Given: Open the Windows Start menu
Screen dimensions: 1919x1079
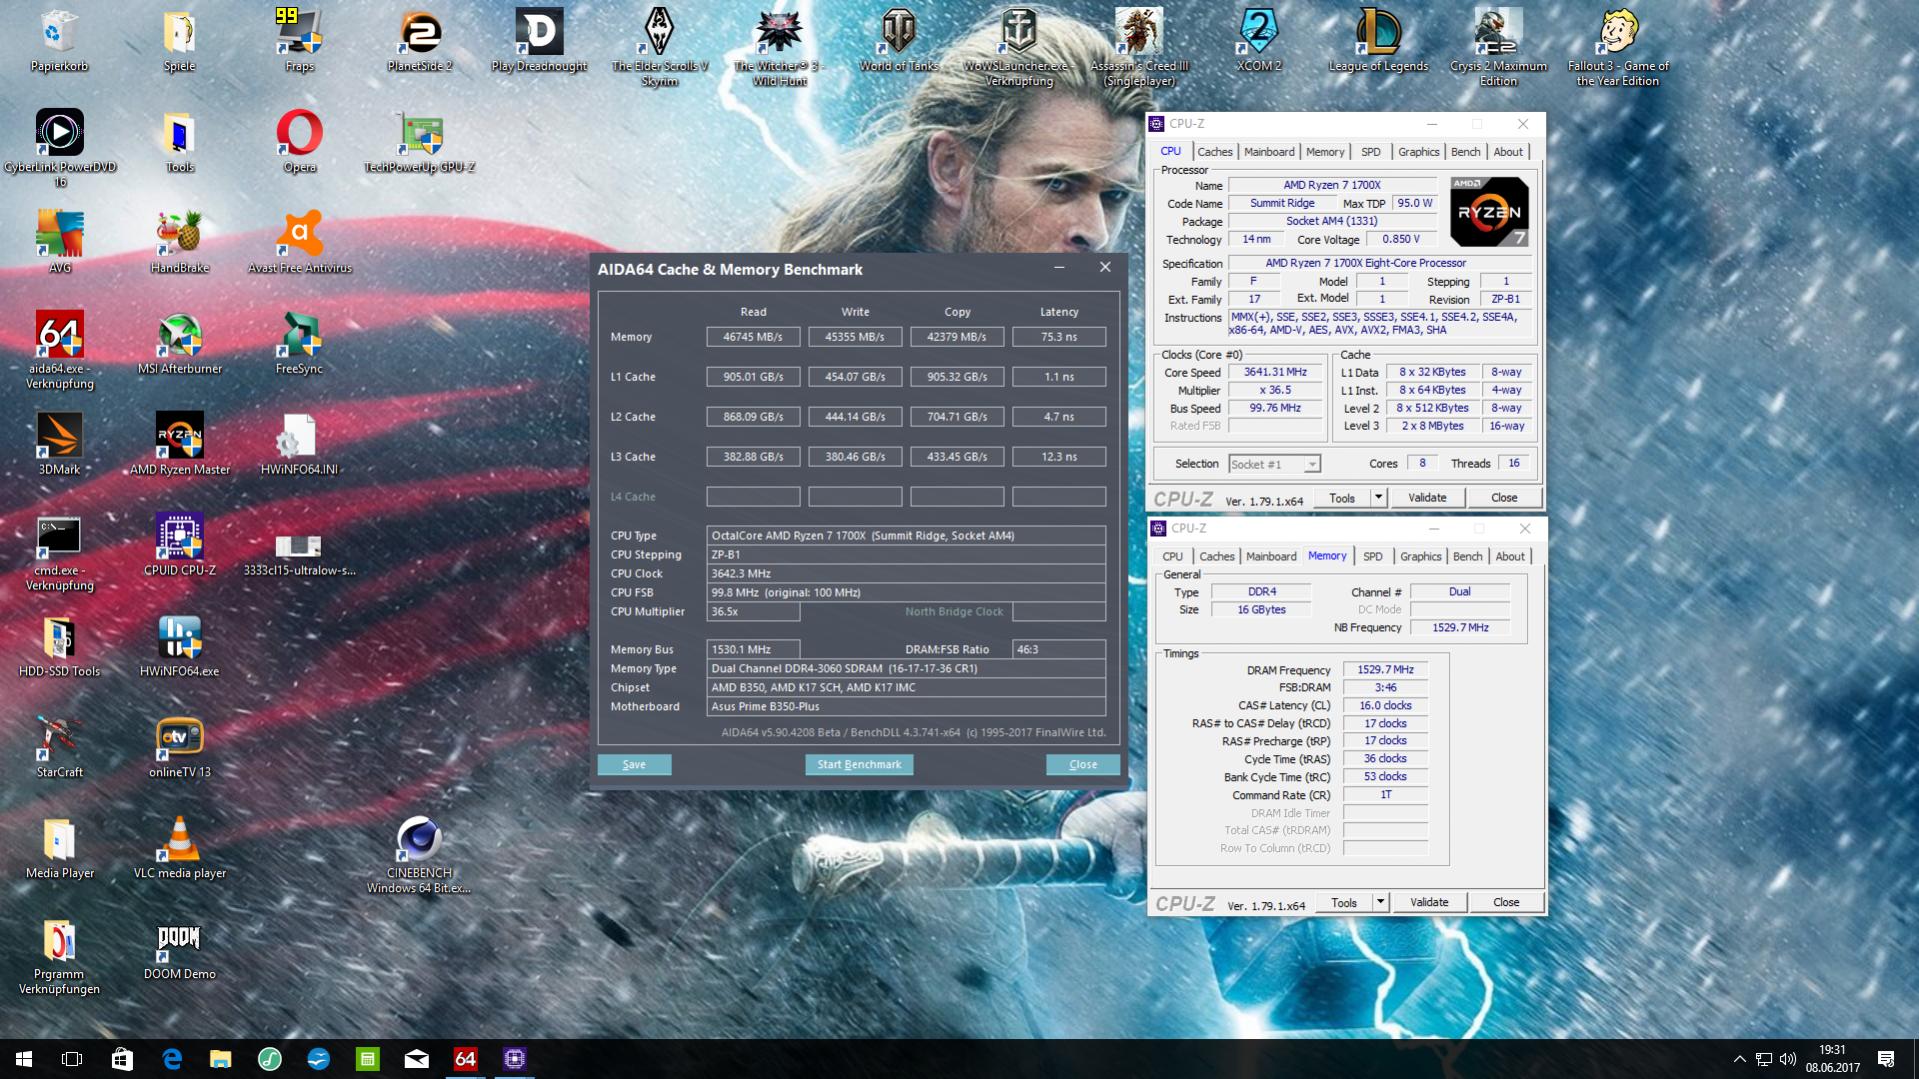Looking at the screenshot, I should 24,1059.
